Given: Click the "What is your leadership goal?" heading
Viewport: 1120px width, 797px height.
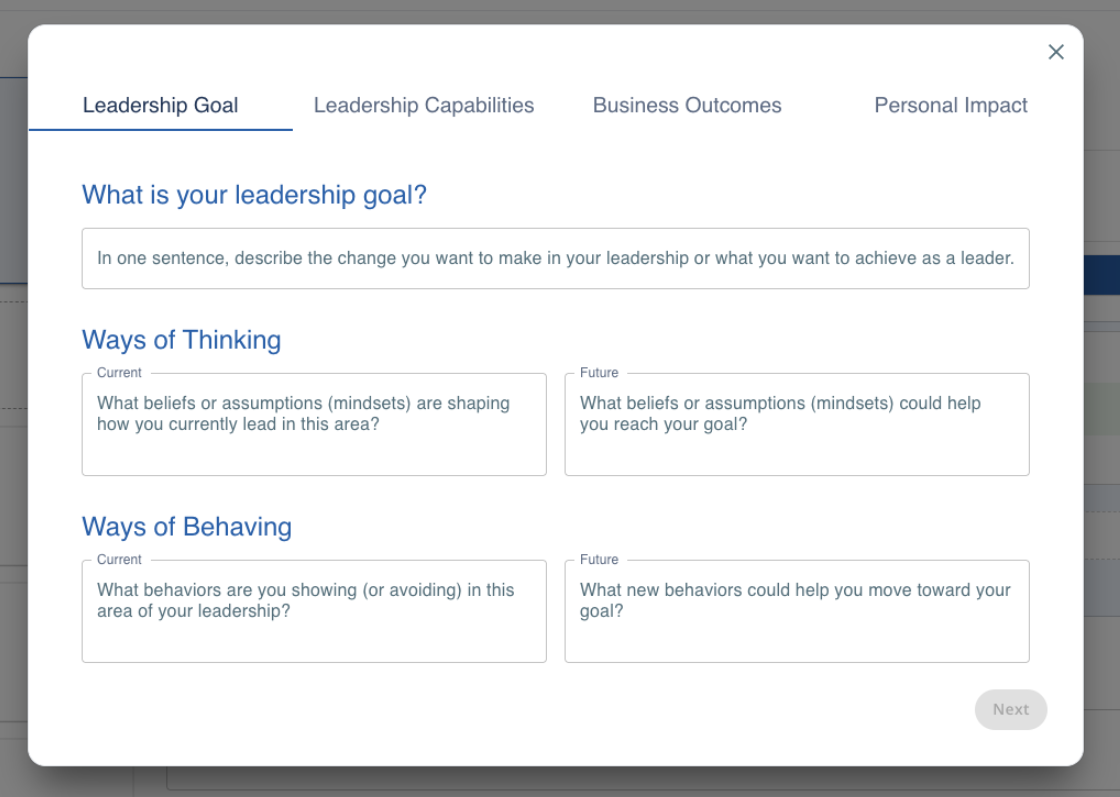Looking at the screenshot, I should [x=254, y=194].
